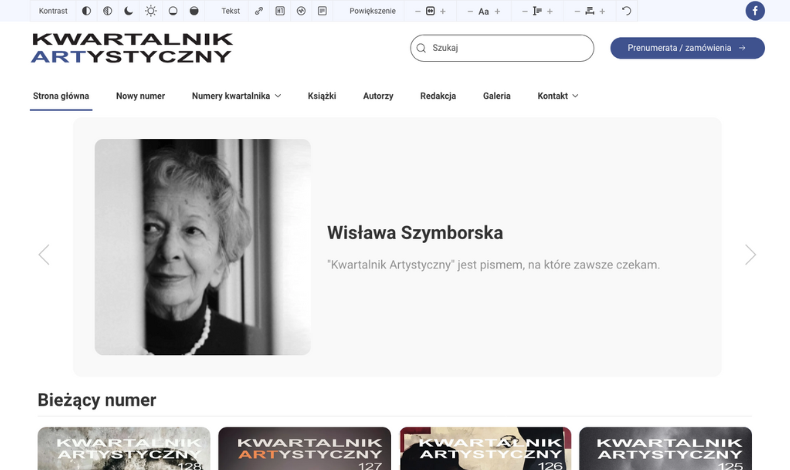
Task: Switch to the sun light contrast mode
Action: pyautogui.click(x=151, y=11)
